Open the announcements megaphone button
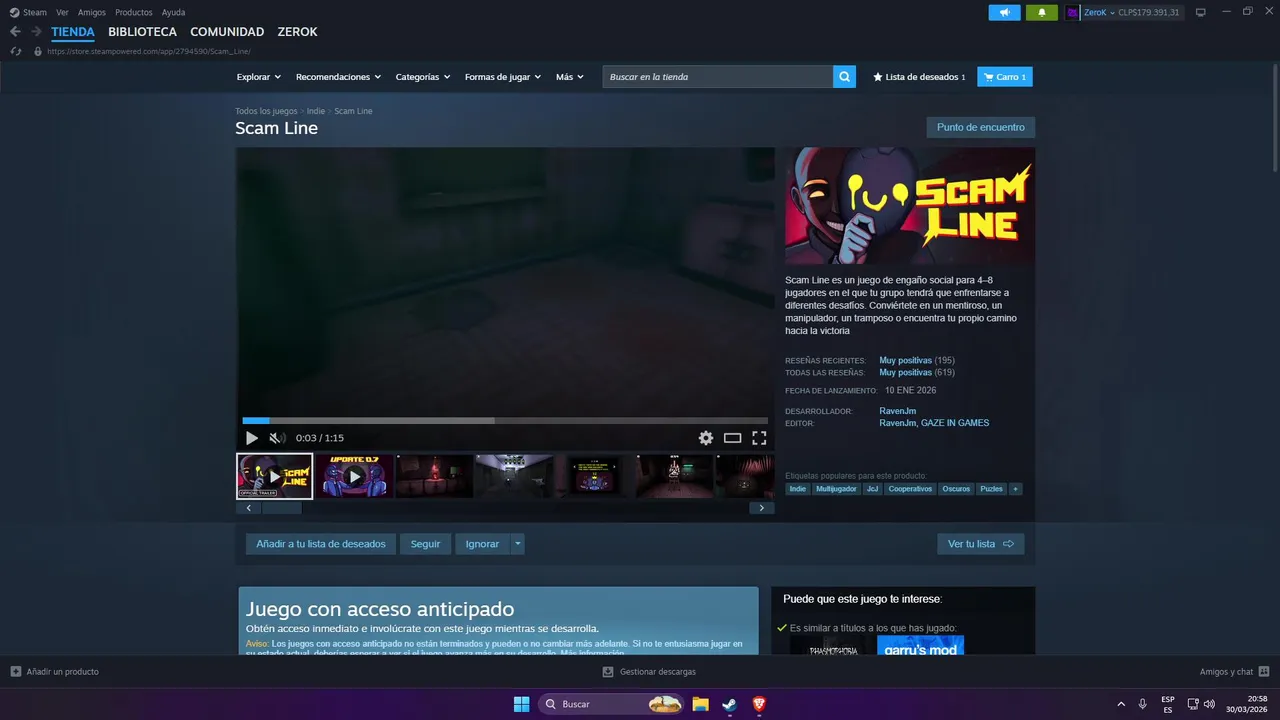The height and width of the screenshot is (720, 1280). (x=1004, y=12)
